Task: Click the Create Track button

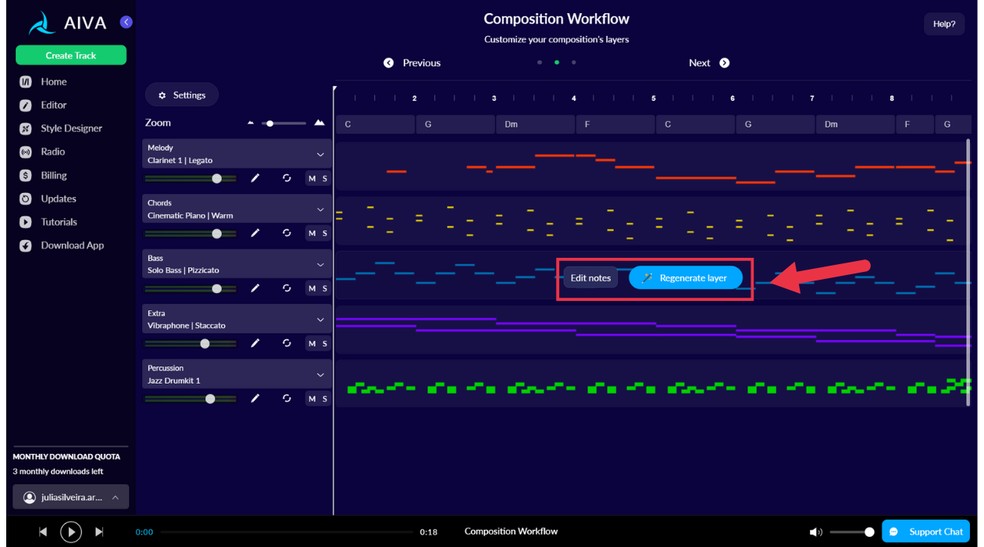Action: tap(71, 55)
